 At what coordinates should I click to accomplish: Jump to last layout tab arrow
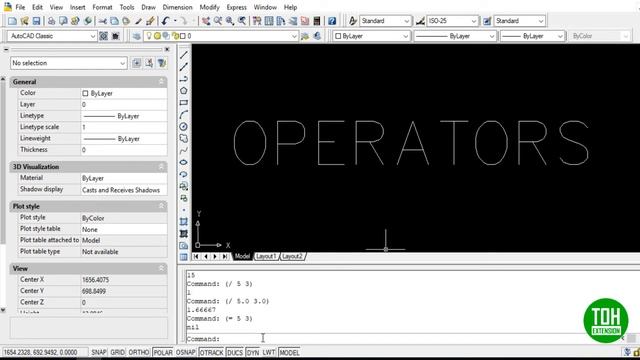(224, 256)
